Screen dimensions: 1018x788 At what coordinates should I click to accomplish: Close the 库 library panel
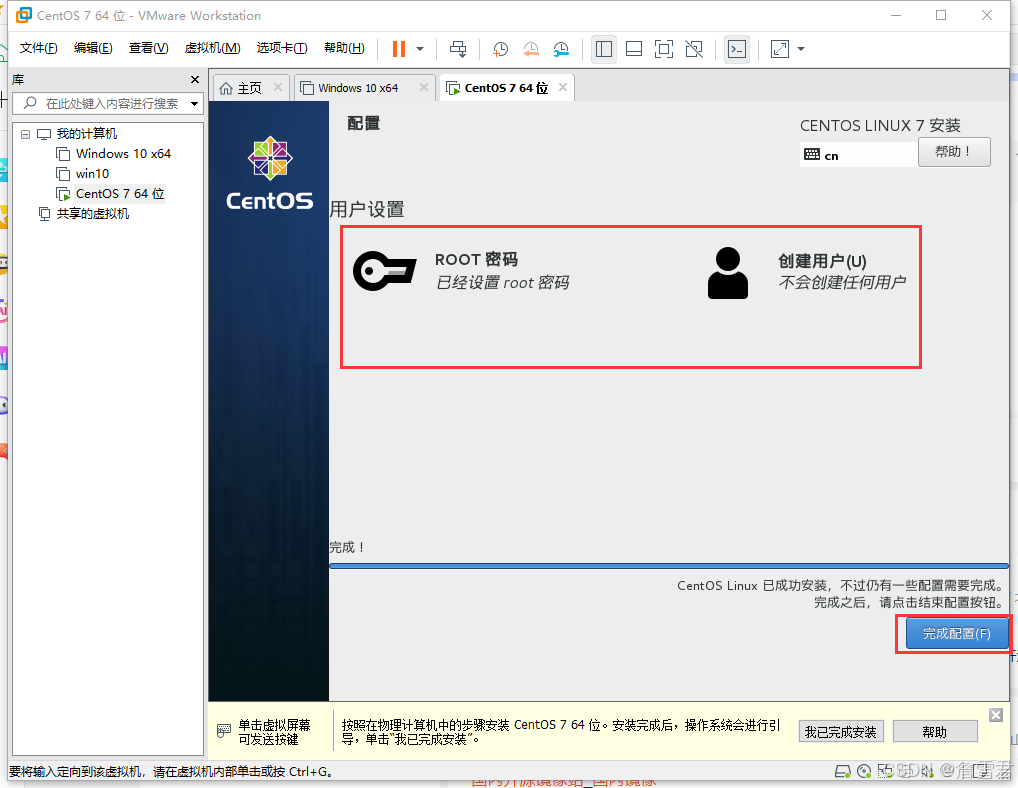tap(195, 79)
